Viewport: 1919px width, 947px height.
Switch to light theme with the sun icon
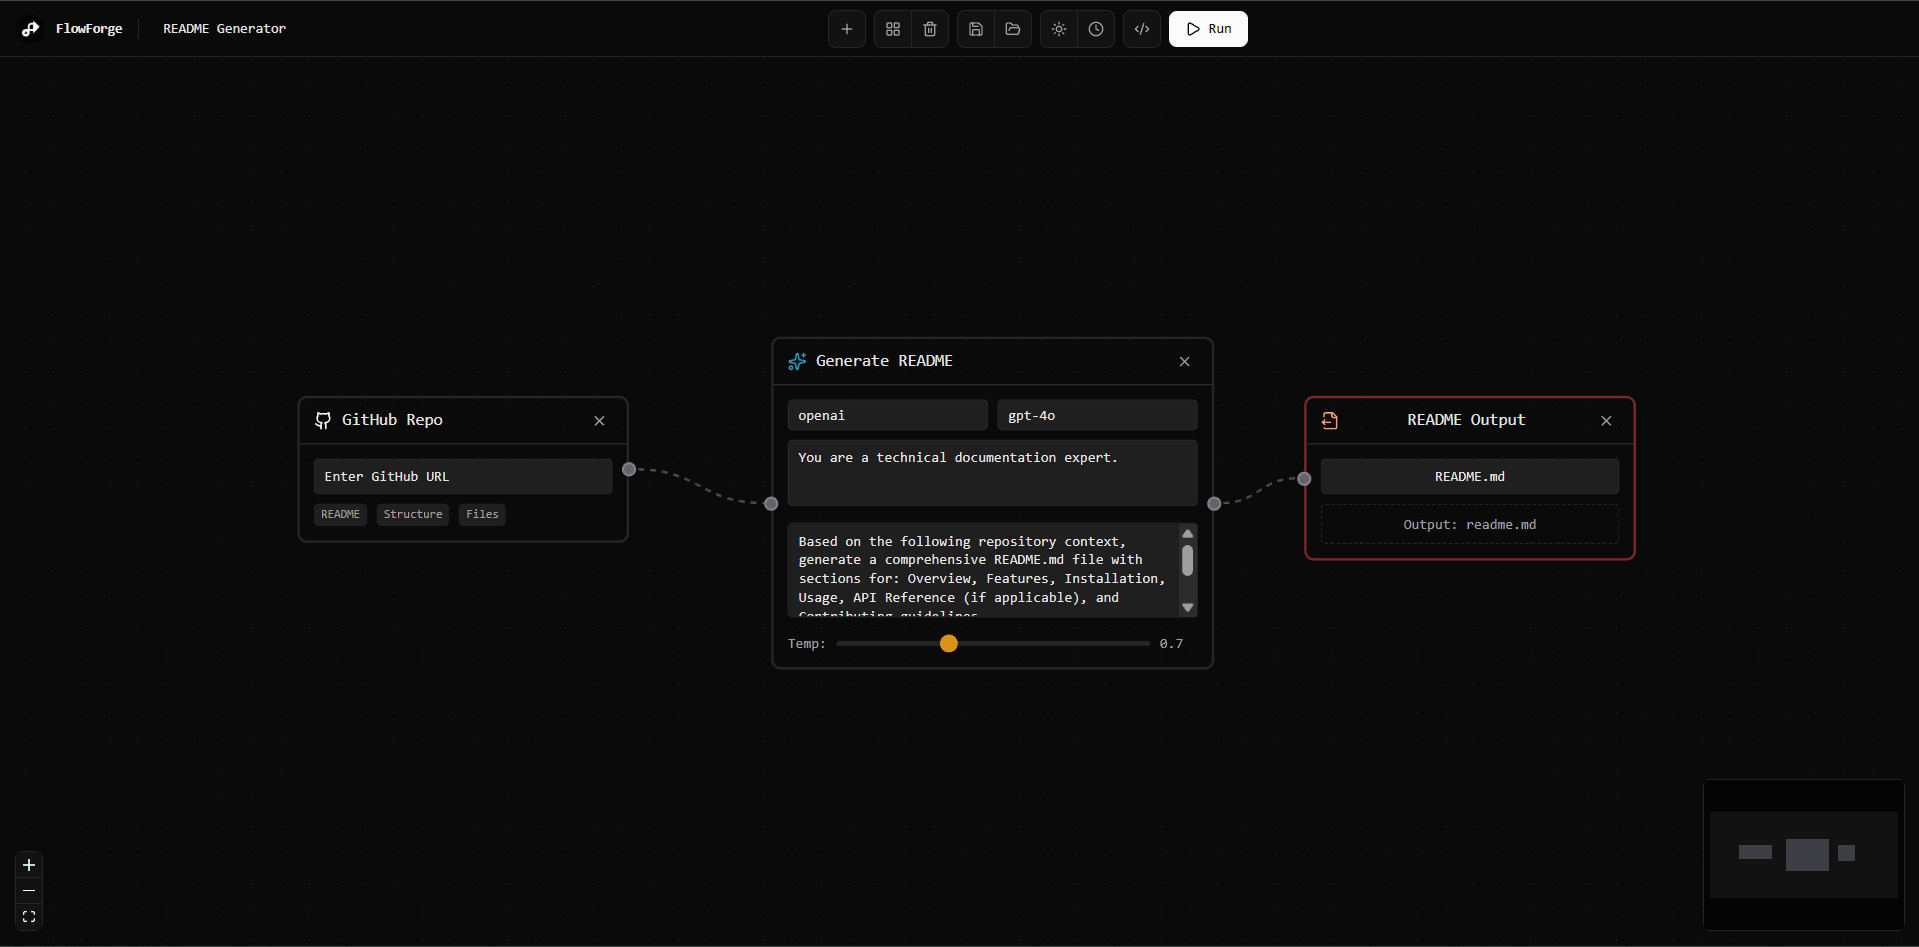[1058, 29]
